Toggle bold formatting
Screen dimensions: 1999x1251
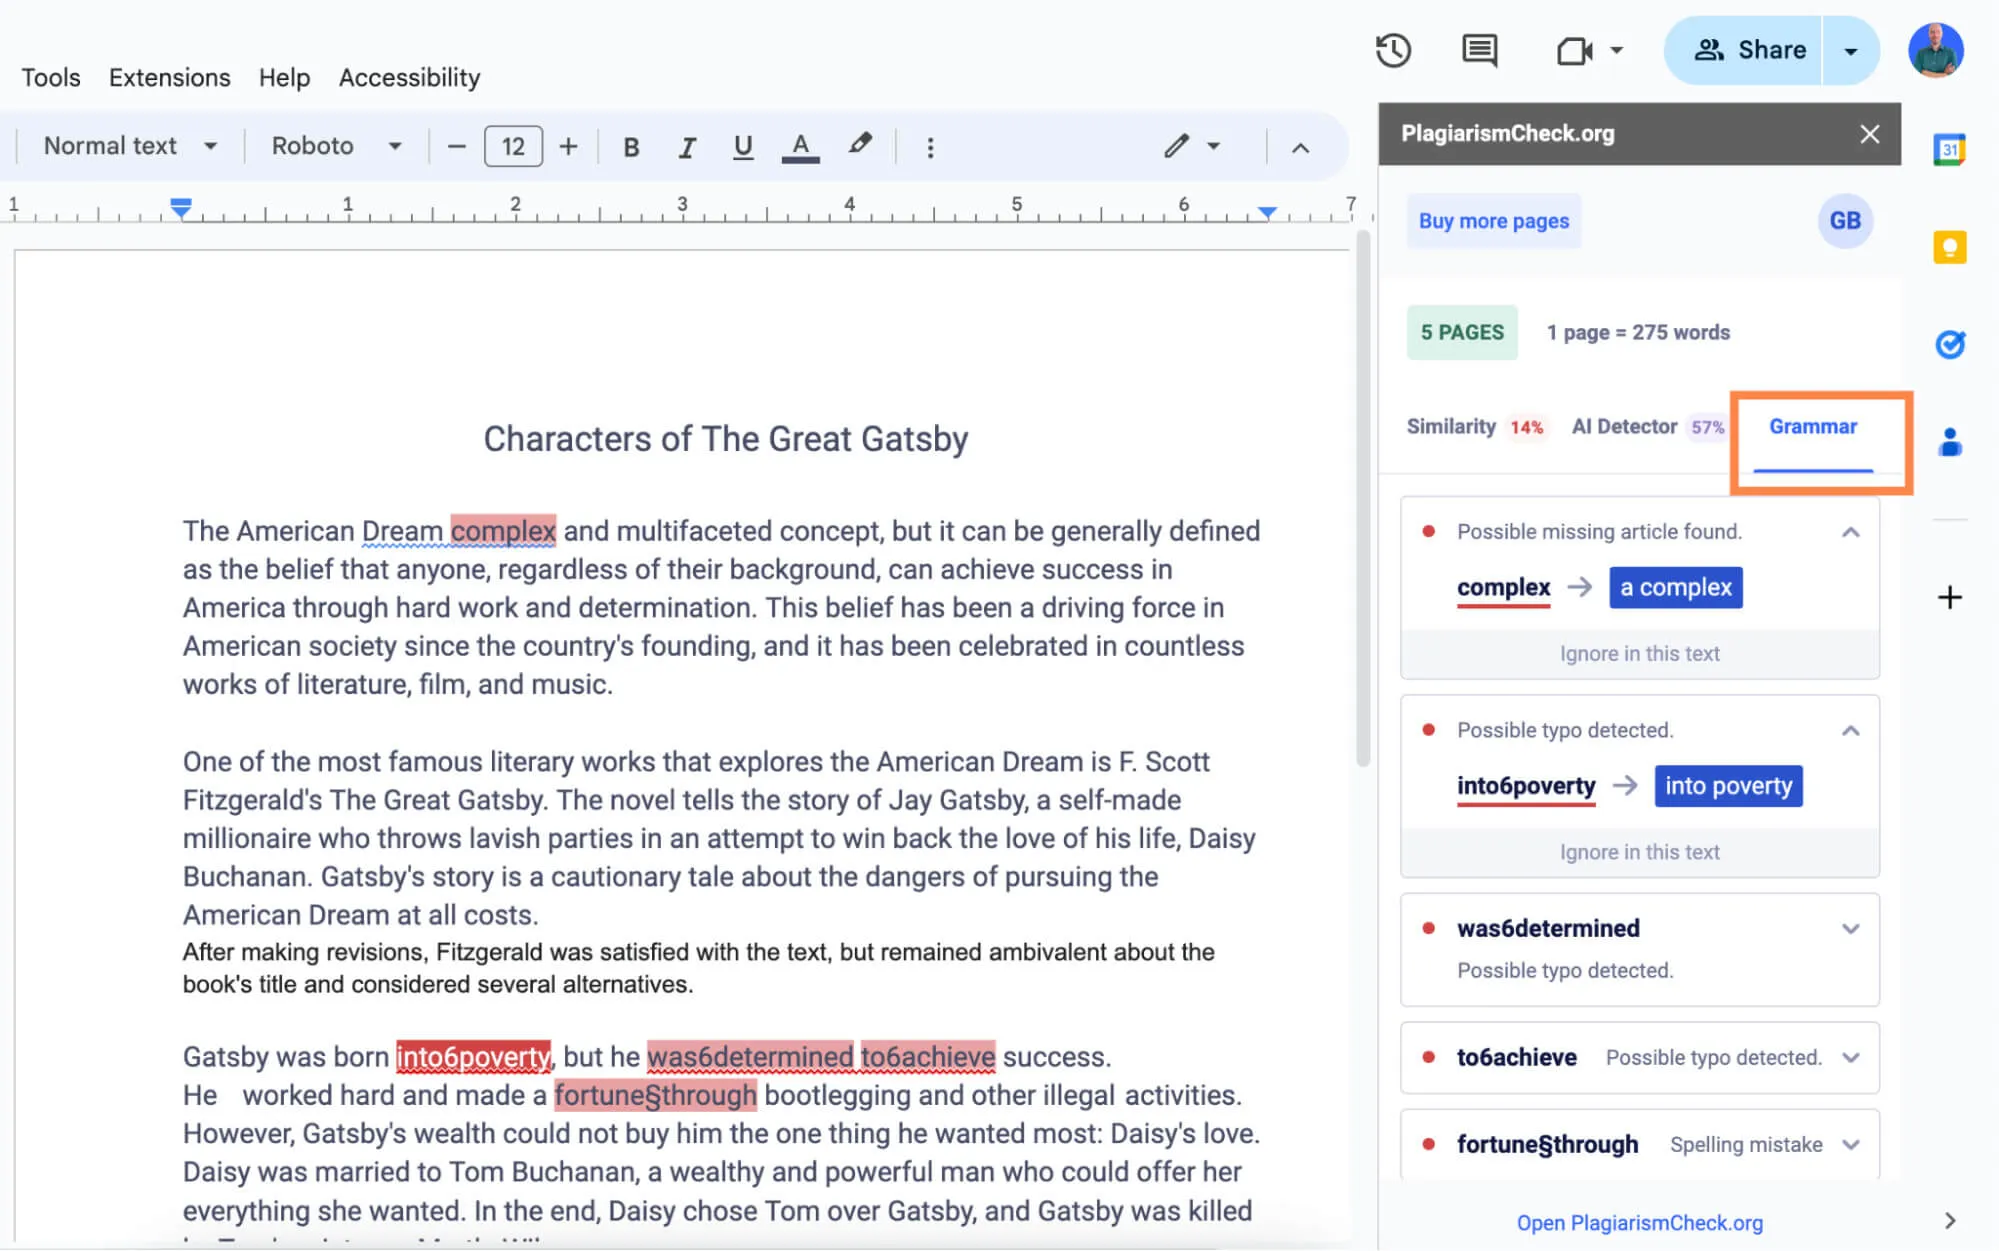(x=631, y=146)
